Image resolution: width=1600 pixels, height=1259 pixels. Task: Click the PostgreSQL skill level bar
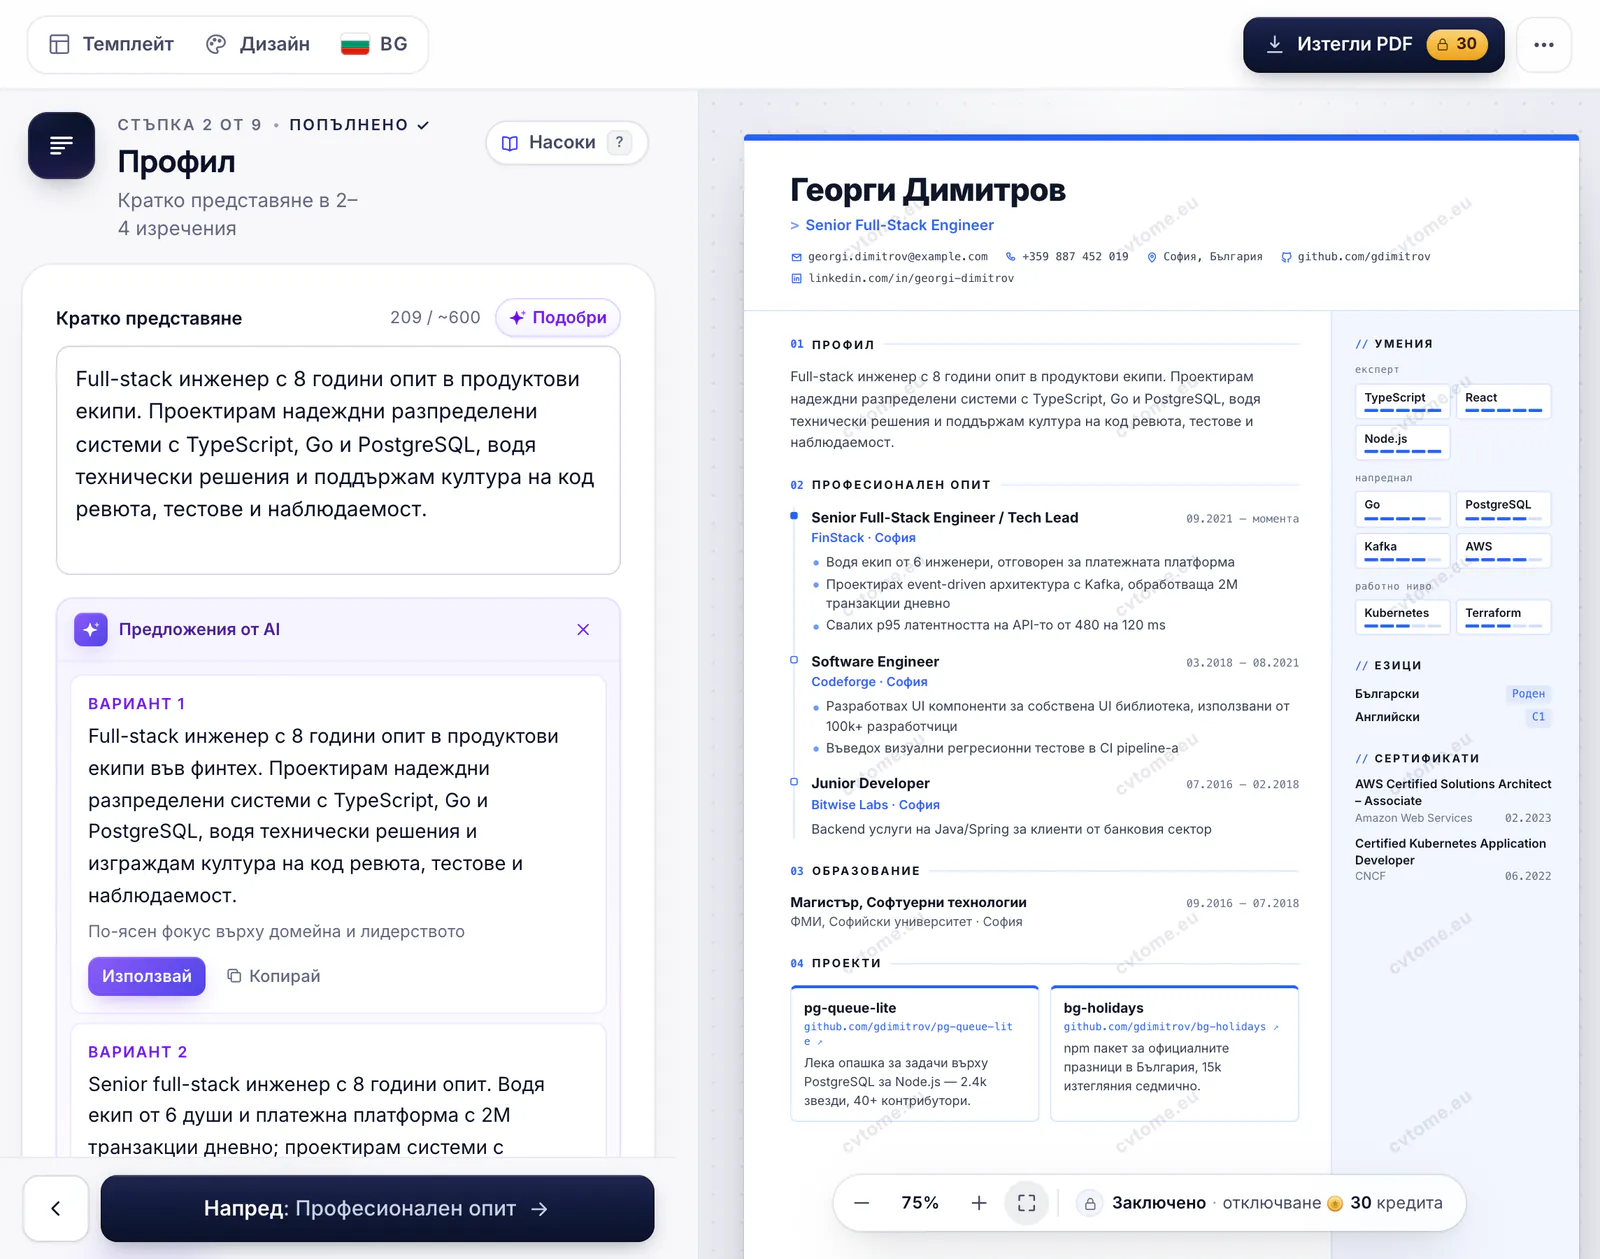[1503, 519]
